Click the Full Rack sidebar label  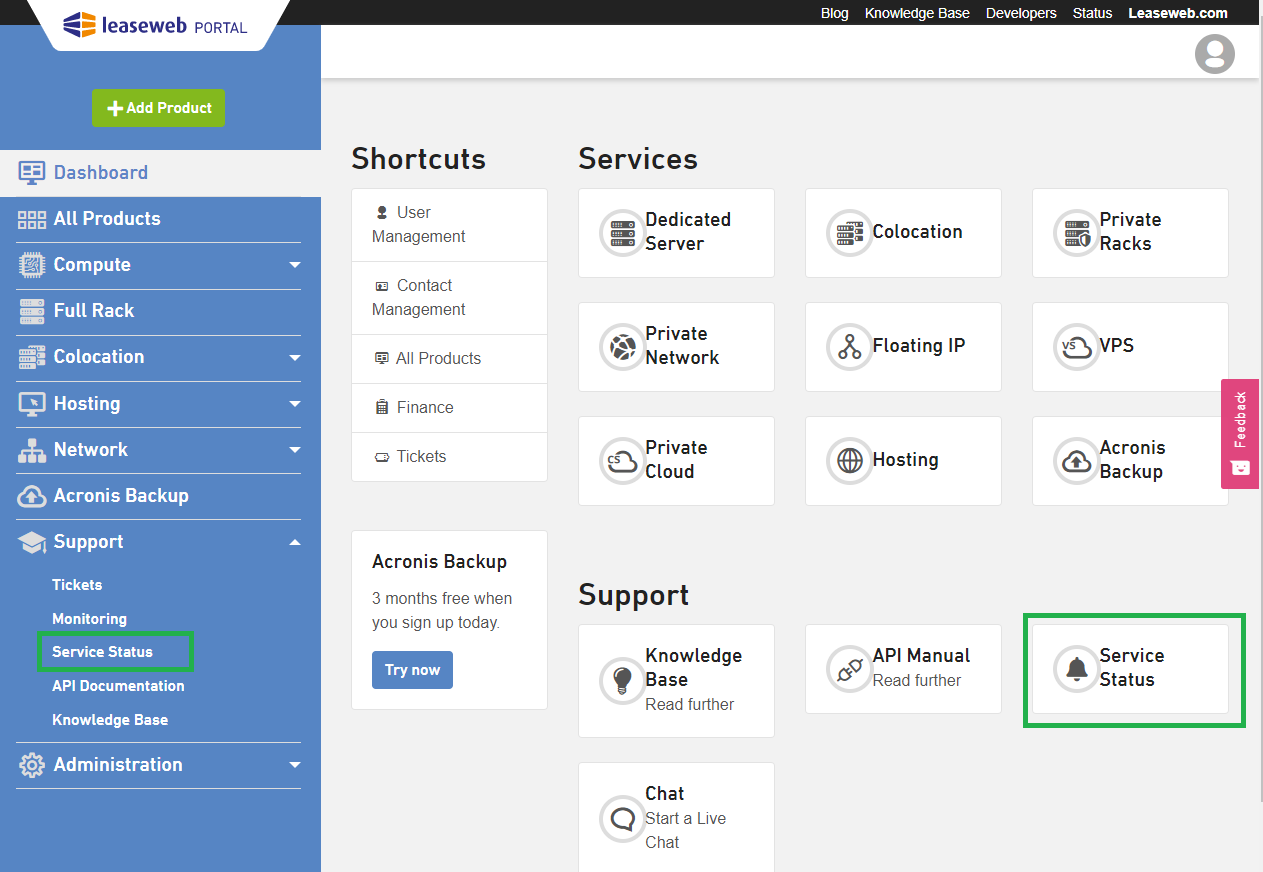(94, 311)
